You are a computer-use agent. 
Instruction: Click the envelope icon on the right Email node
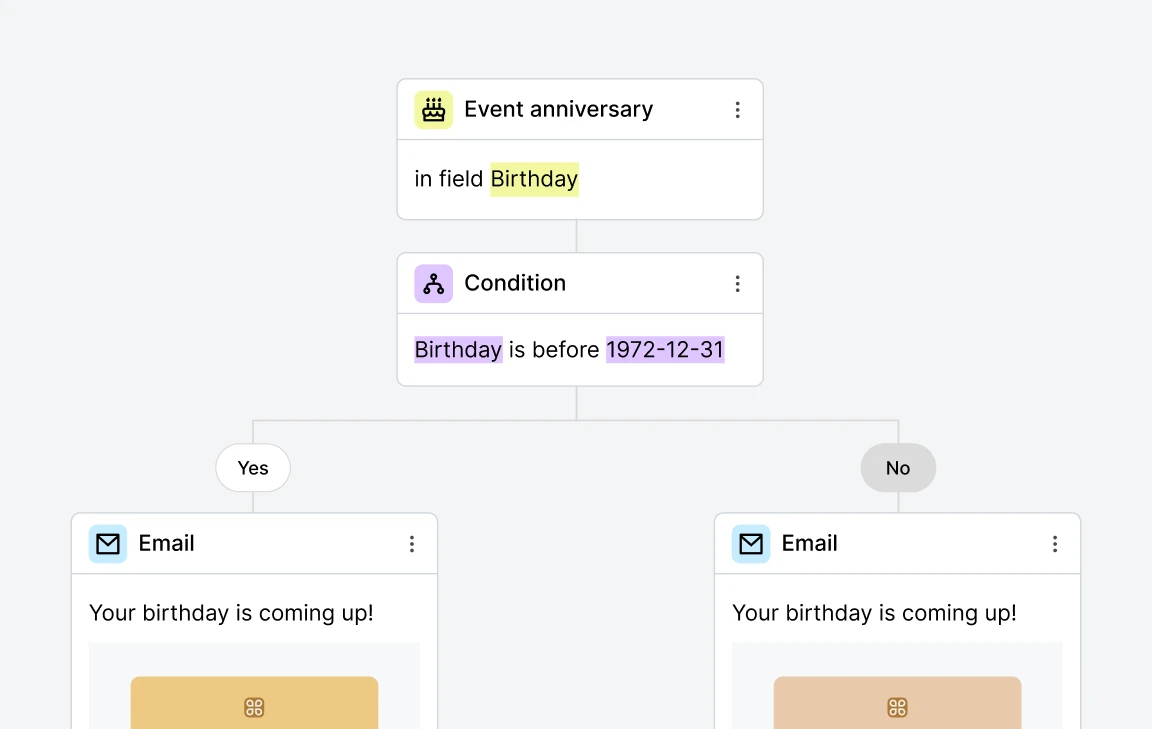coord(750,543)
